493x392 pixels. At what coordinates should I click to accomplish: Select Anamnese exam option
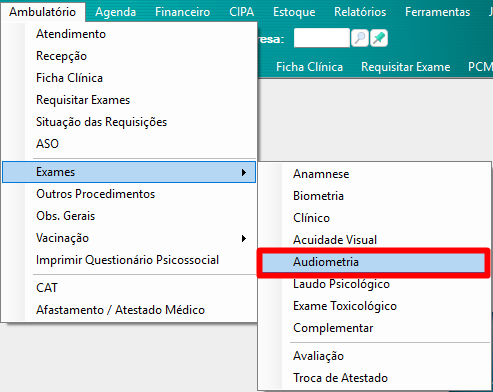321,174
